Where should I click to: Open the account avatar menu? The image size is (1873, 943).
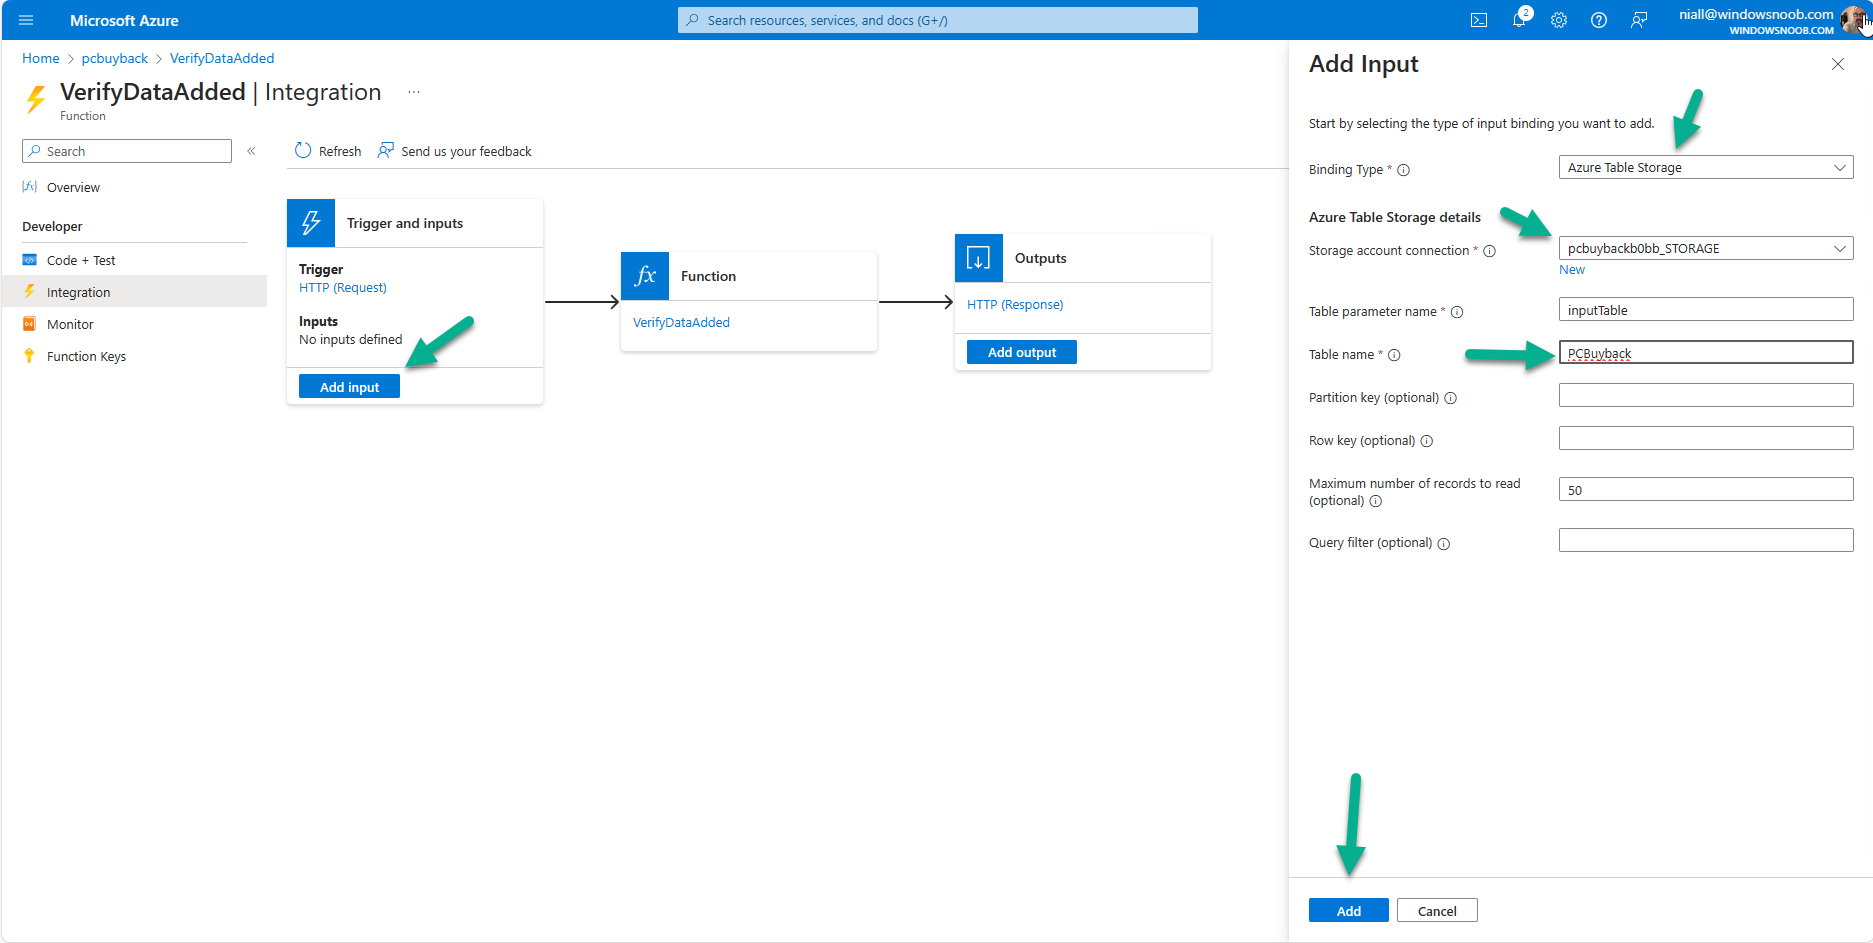1853,20
